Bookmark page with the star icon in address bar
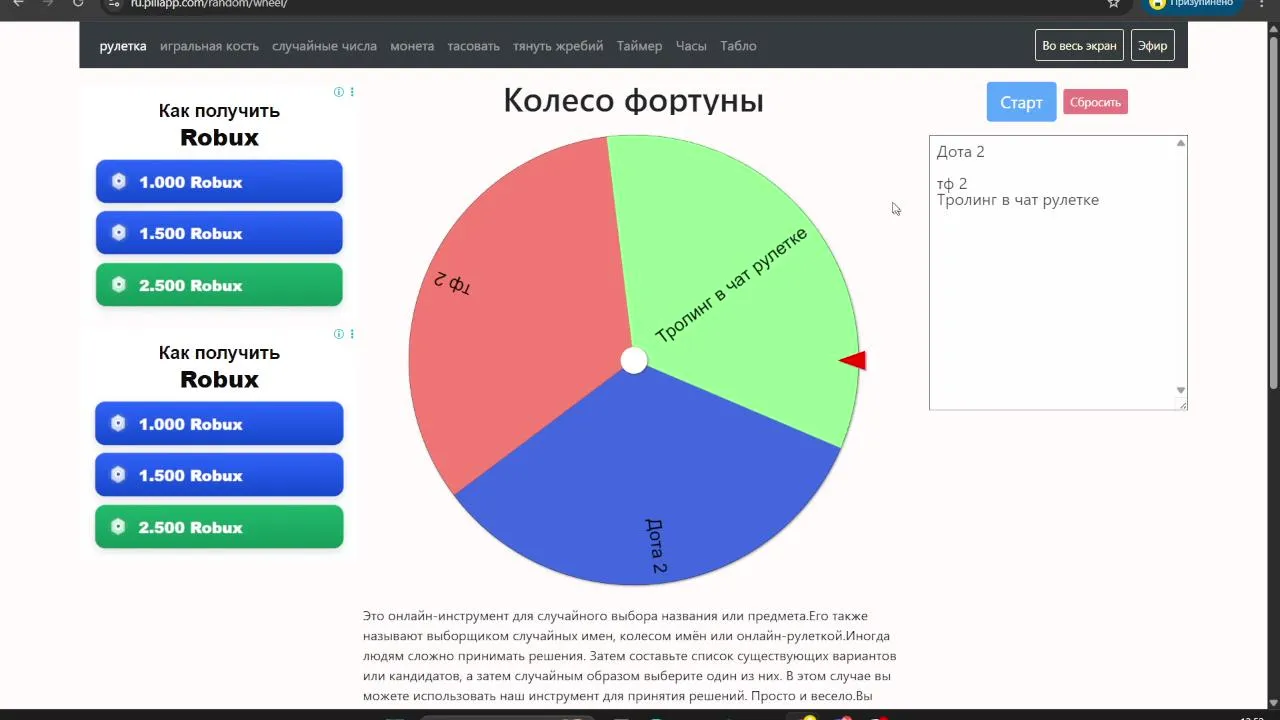 1113,4
